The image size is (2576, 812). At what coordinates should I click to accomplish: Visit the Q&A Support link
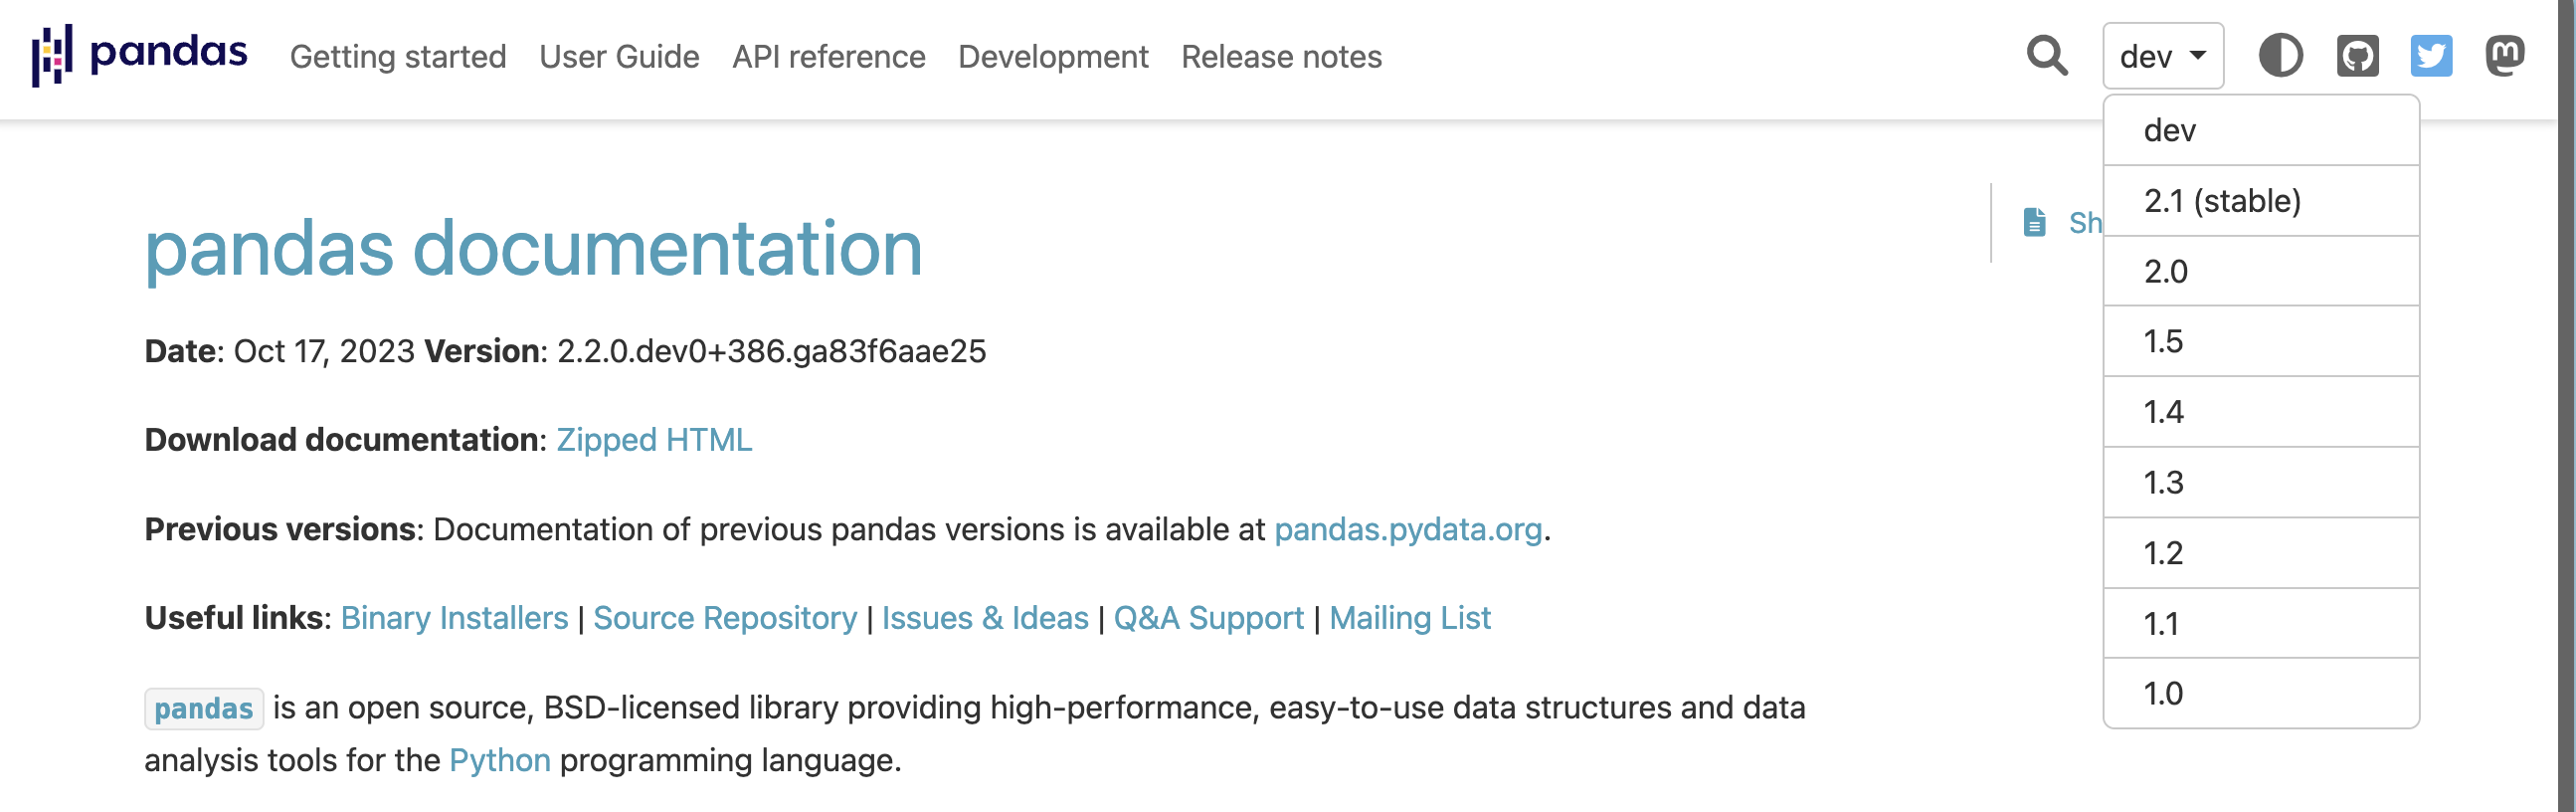pos(1208,618)
